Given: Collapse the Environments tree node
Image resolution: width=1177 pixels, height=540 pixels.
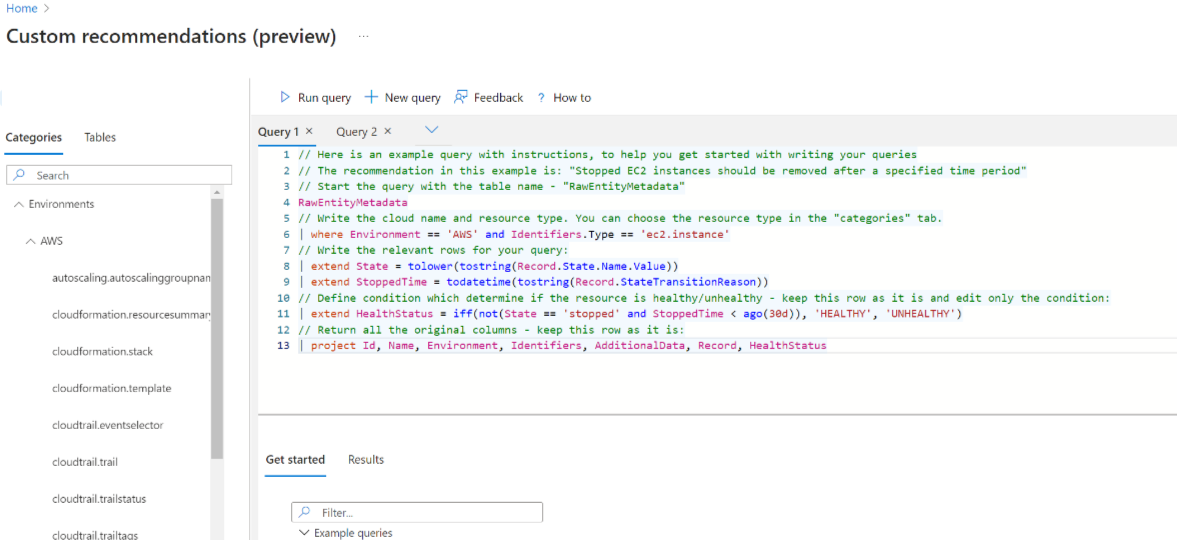Looking at the screenshot, I should coord(19,204).
